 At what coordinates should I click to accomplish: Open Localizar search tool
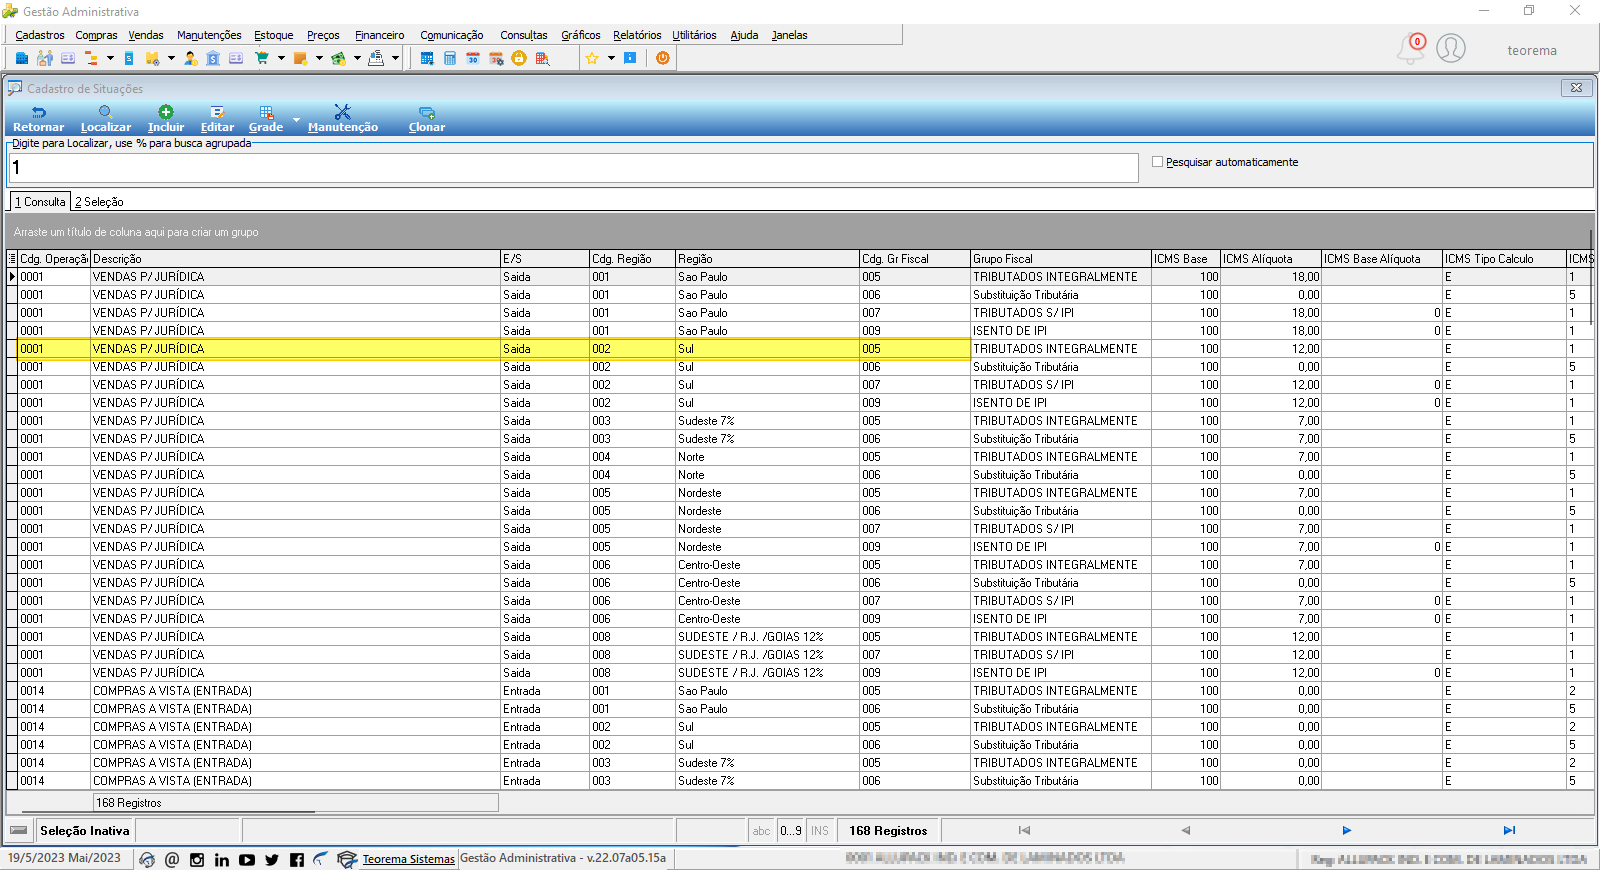click(105, 119)
